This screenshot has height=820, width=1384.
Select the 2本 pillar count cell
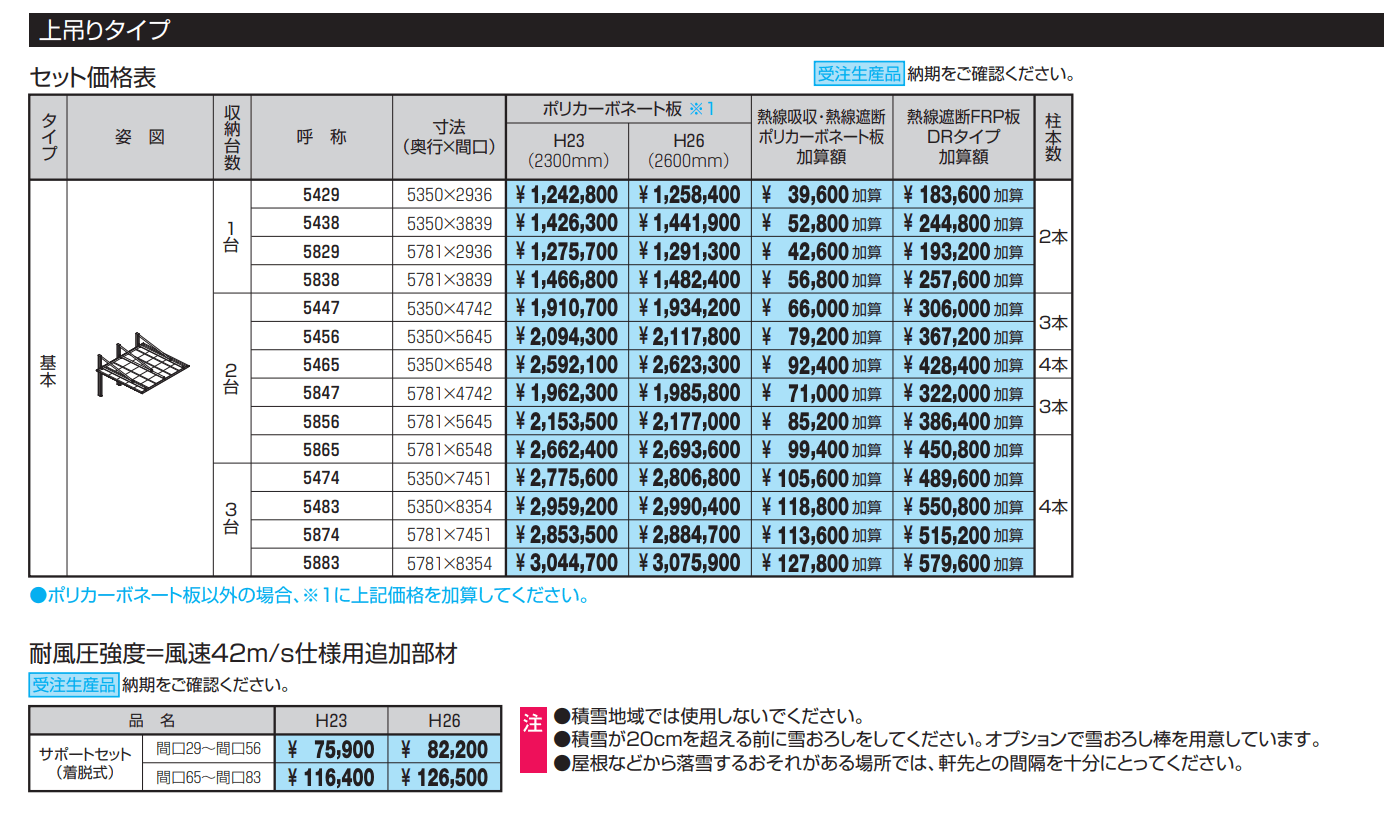[1055, 236]
